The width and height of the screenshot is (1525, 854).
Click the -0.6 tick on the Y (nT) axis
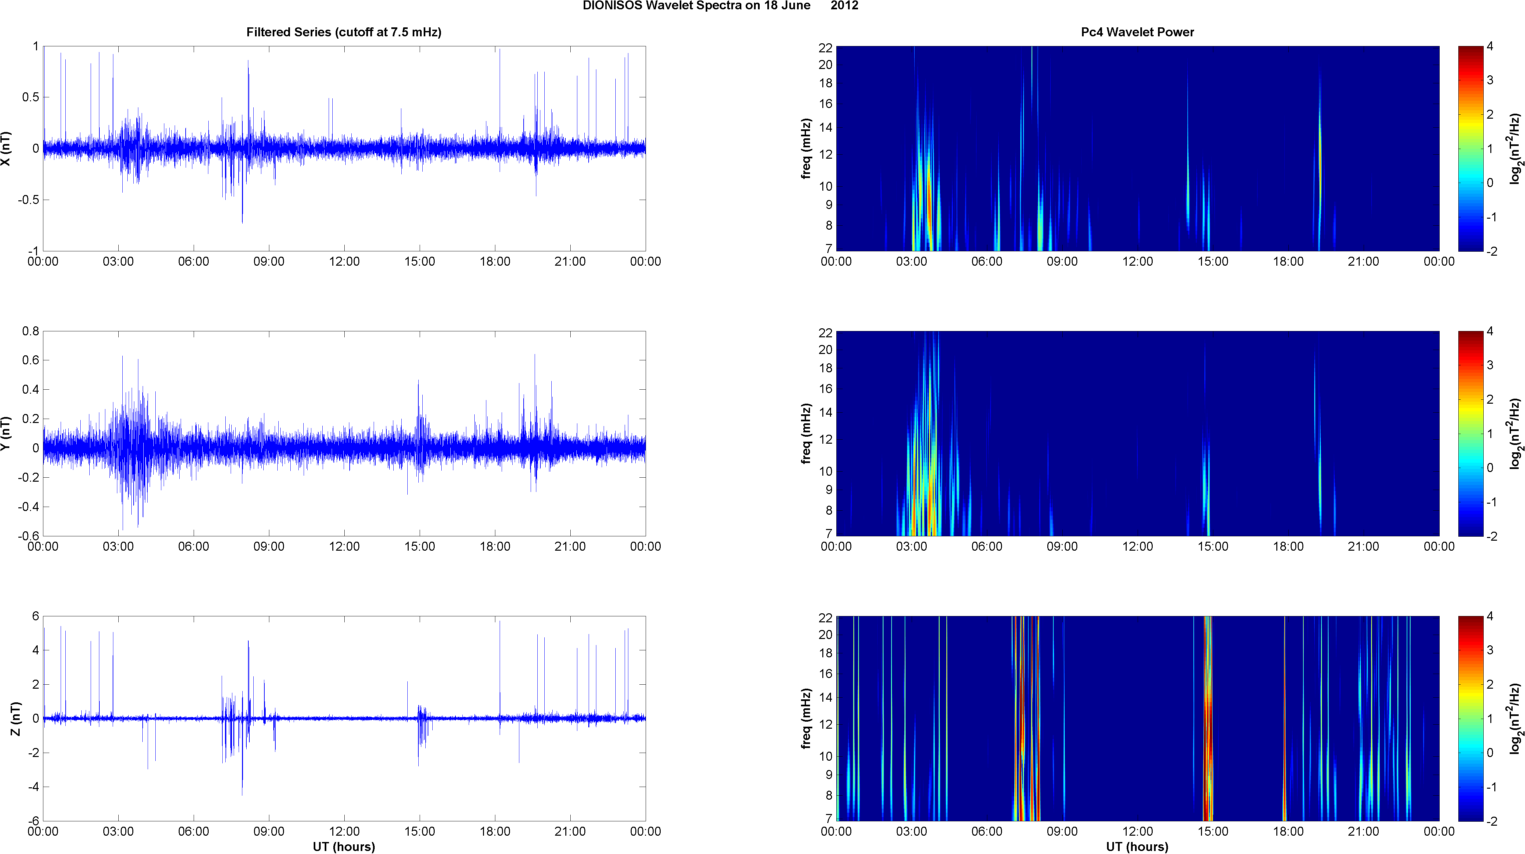click(29, 536)
